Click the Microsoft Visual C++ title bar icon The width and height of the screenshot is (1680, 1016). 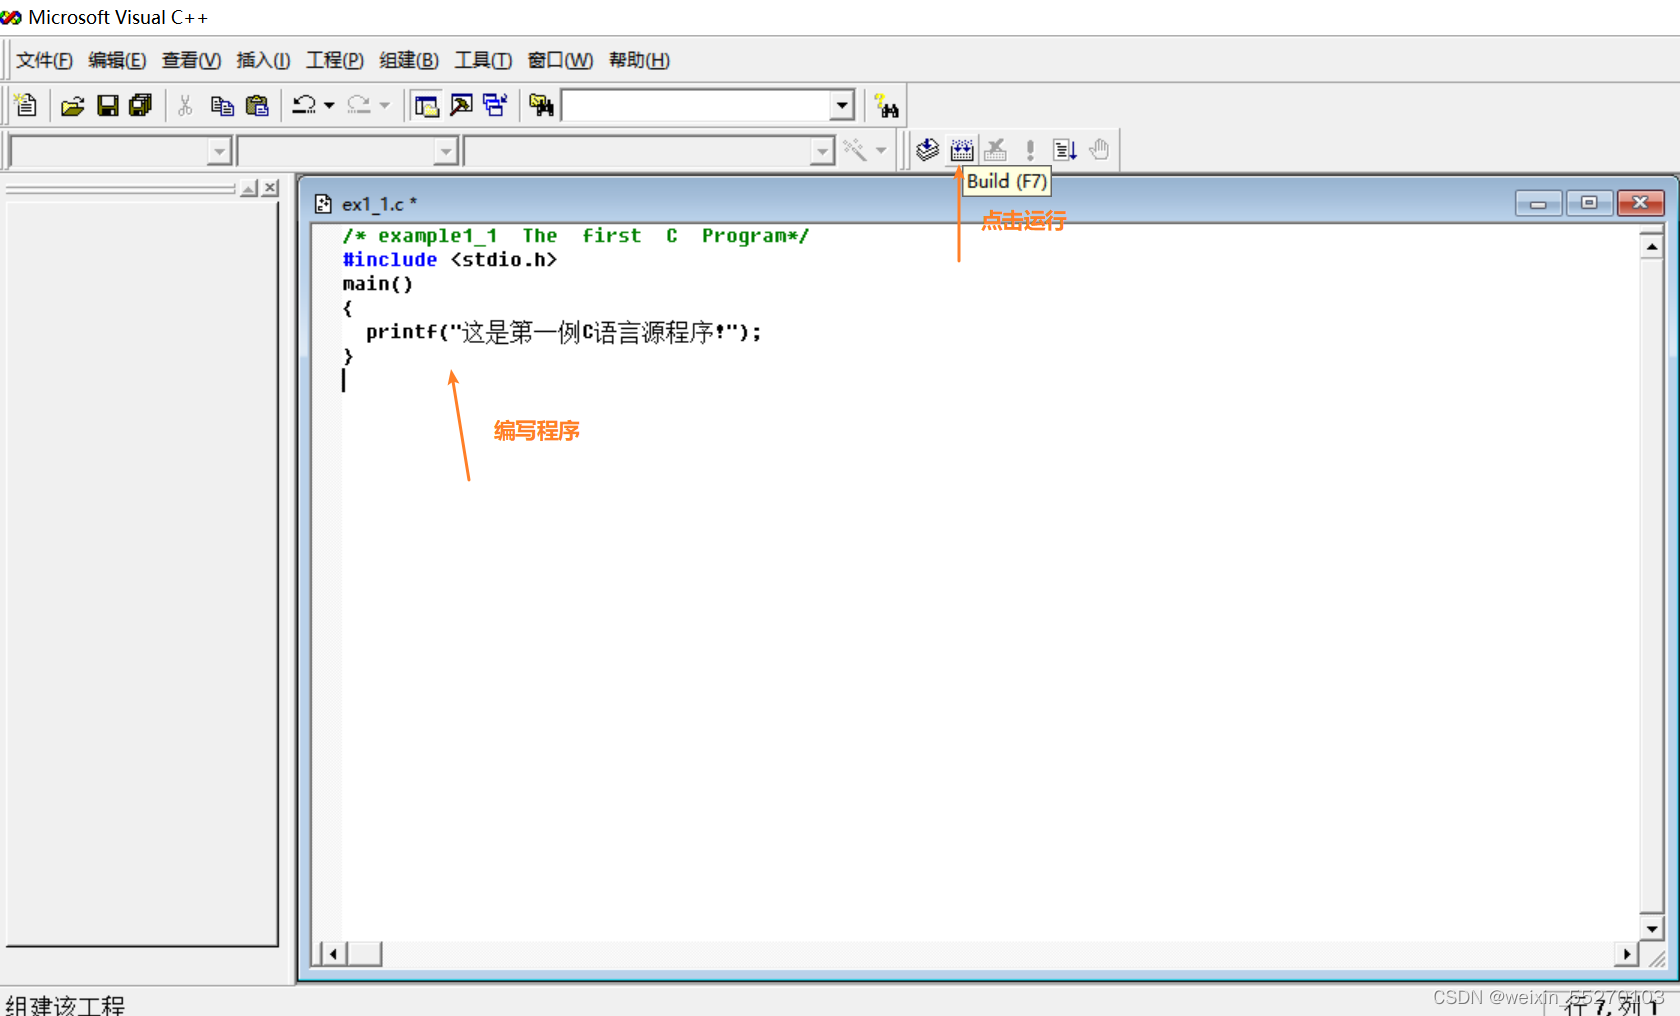[x=11, y=17]
